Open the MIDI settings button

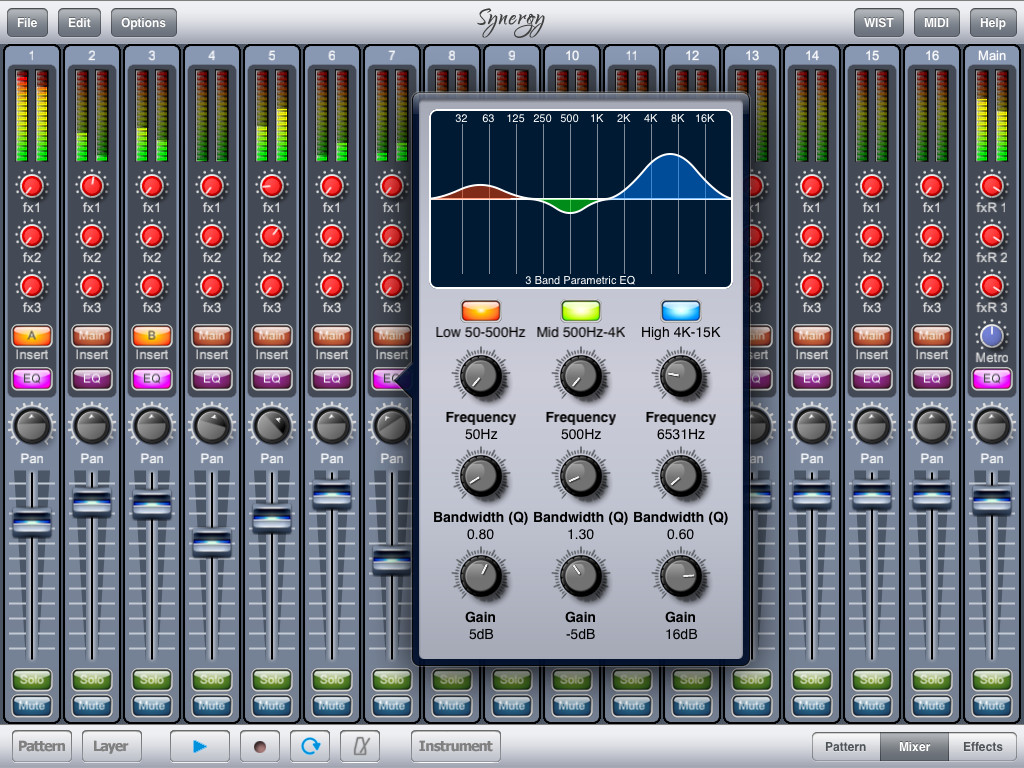(936, 23)
